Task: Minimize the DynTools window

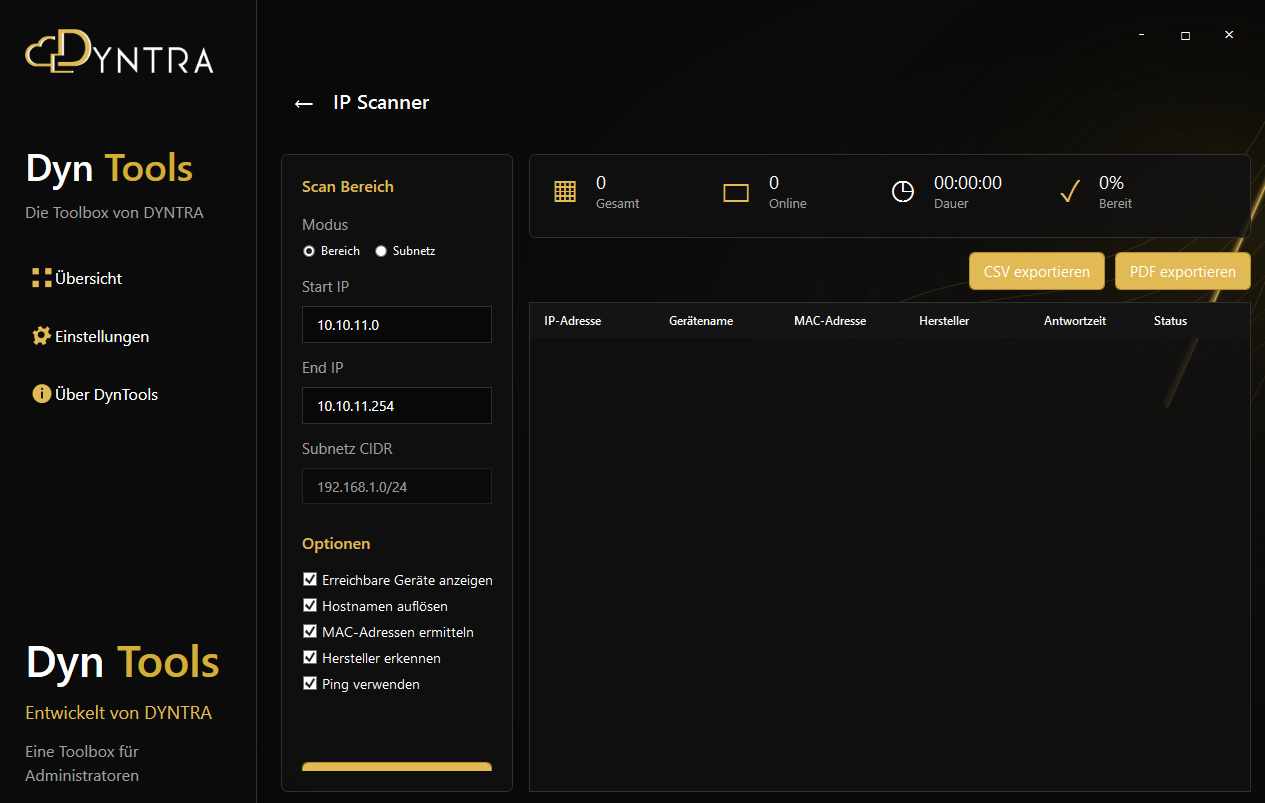Action: click(1141, 35)
